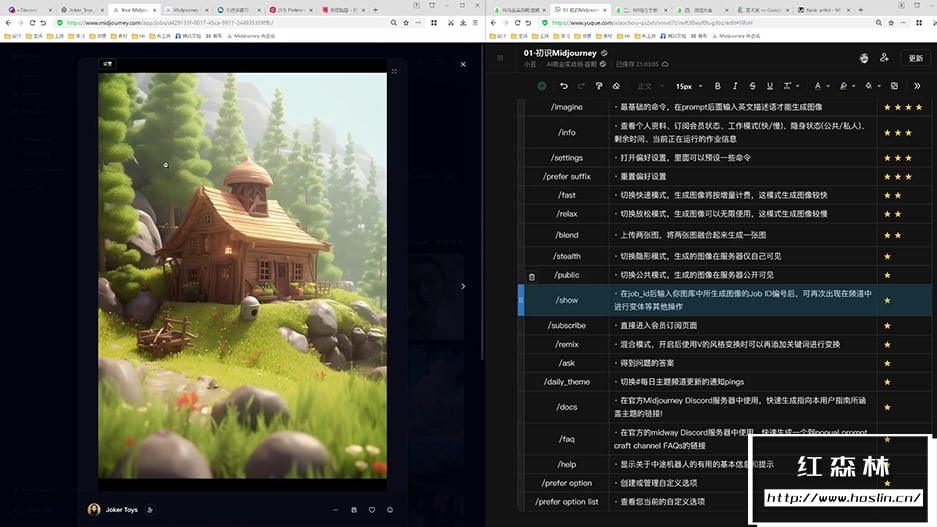Switch to the Basic artist tab in right browser
The image size is (937, 527).
[823, 10]
